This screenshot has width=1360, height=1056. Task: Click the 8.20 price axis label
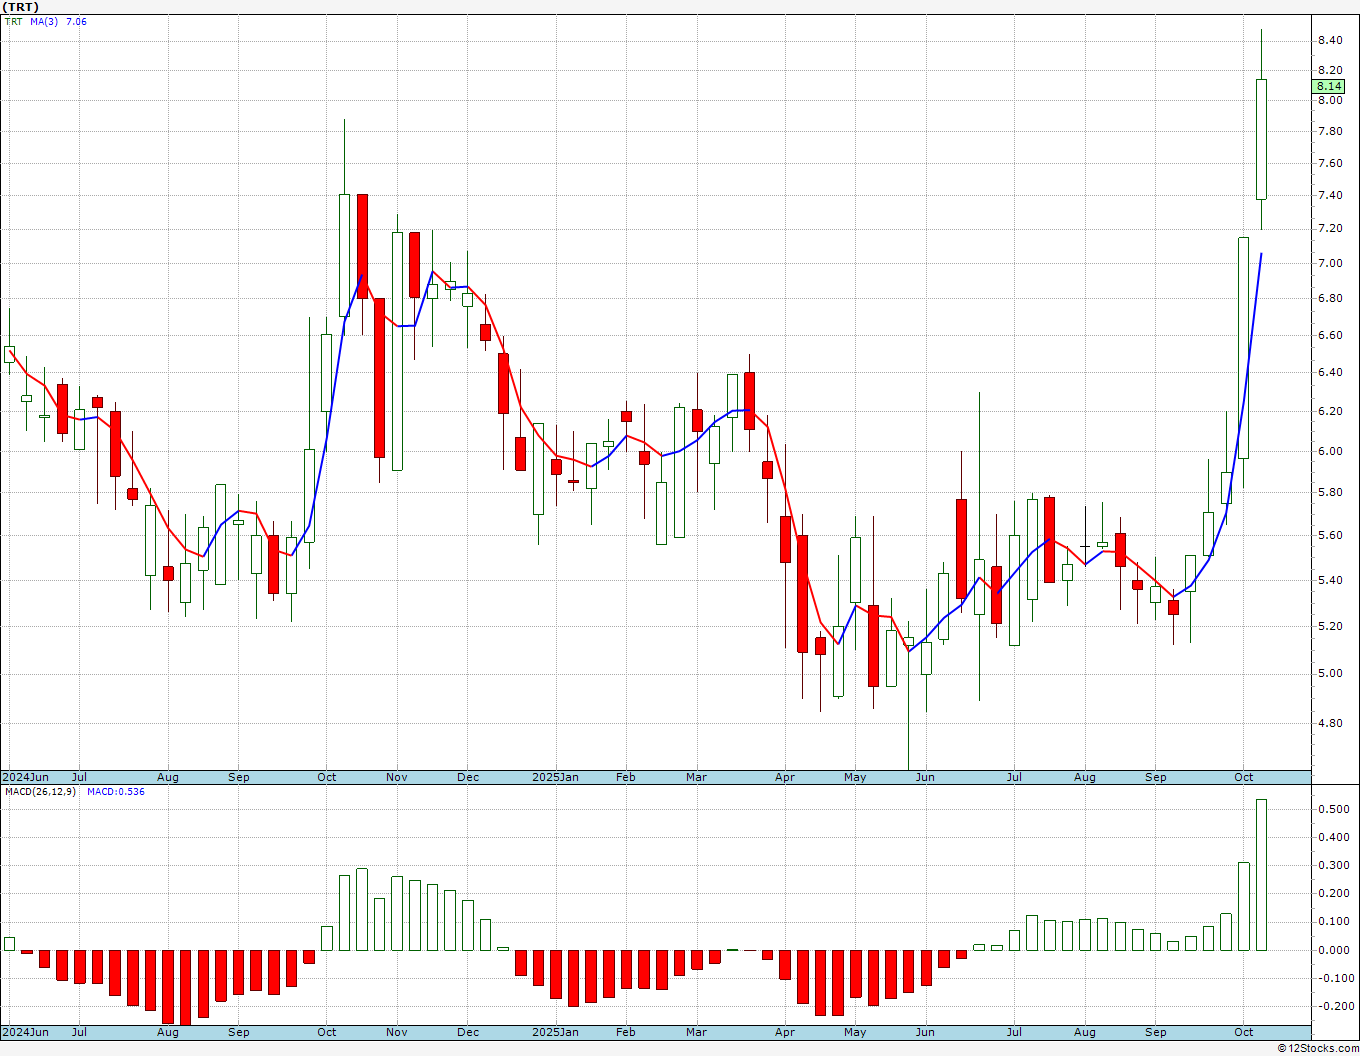[x=1330, y=70]
